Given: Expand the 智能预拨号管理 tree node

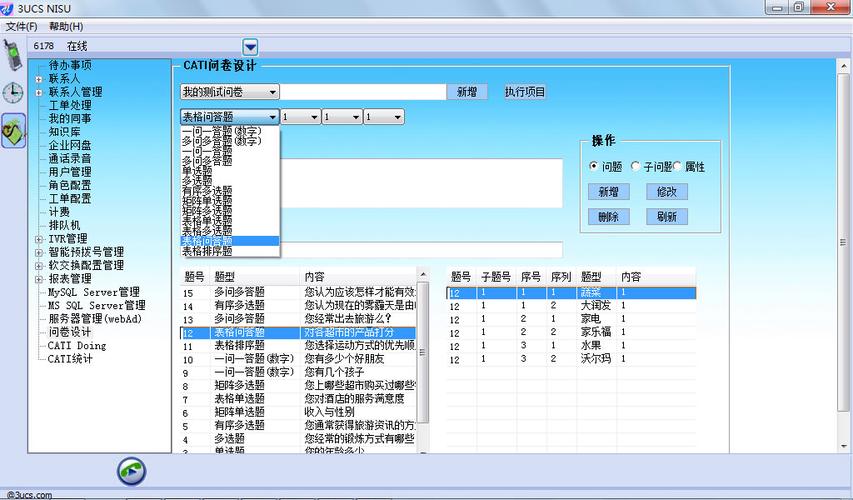Looking at the screenshot, I should (39, 252).
